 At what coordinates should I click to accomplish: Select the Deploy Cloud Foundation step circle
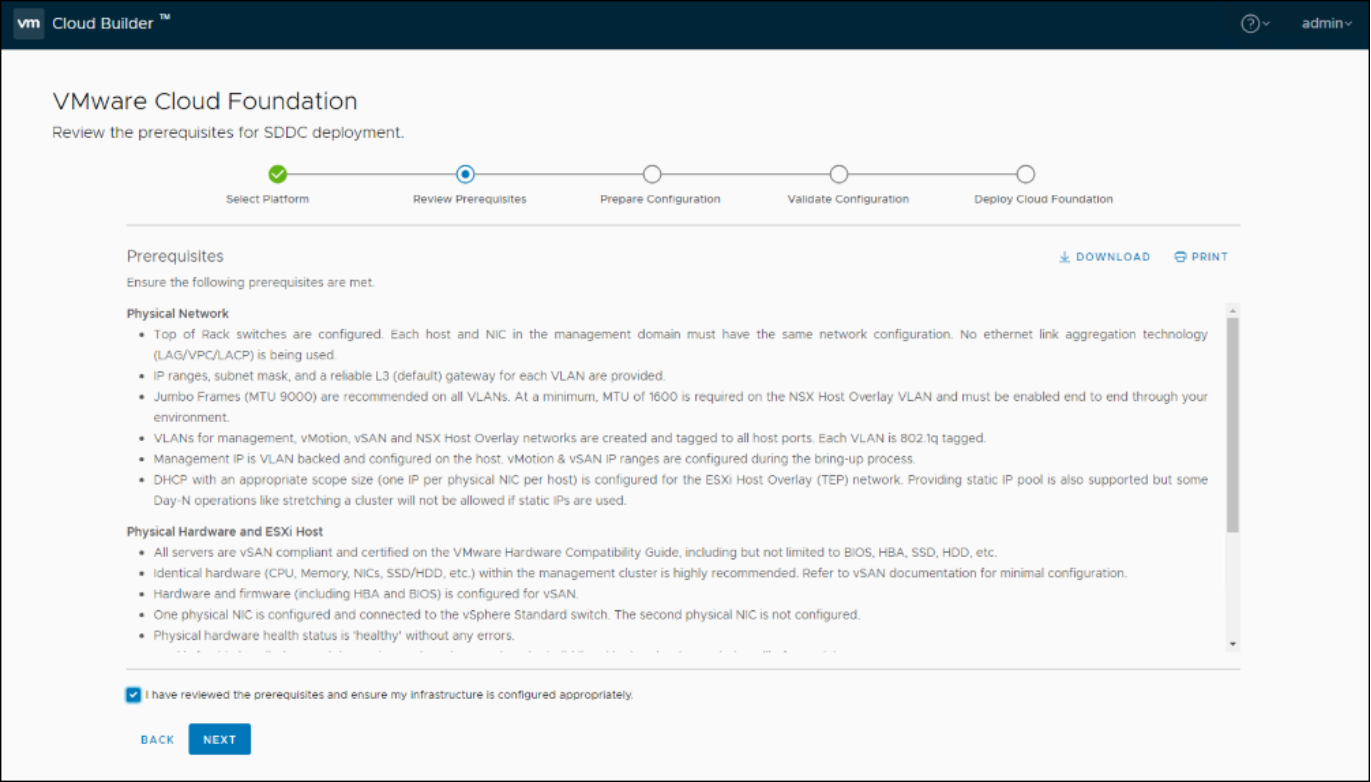pyautogui.click(x=1026, y=174)
